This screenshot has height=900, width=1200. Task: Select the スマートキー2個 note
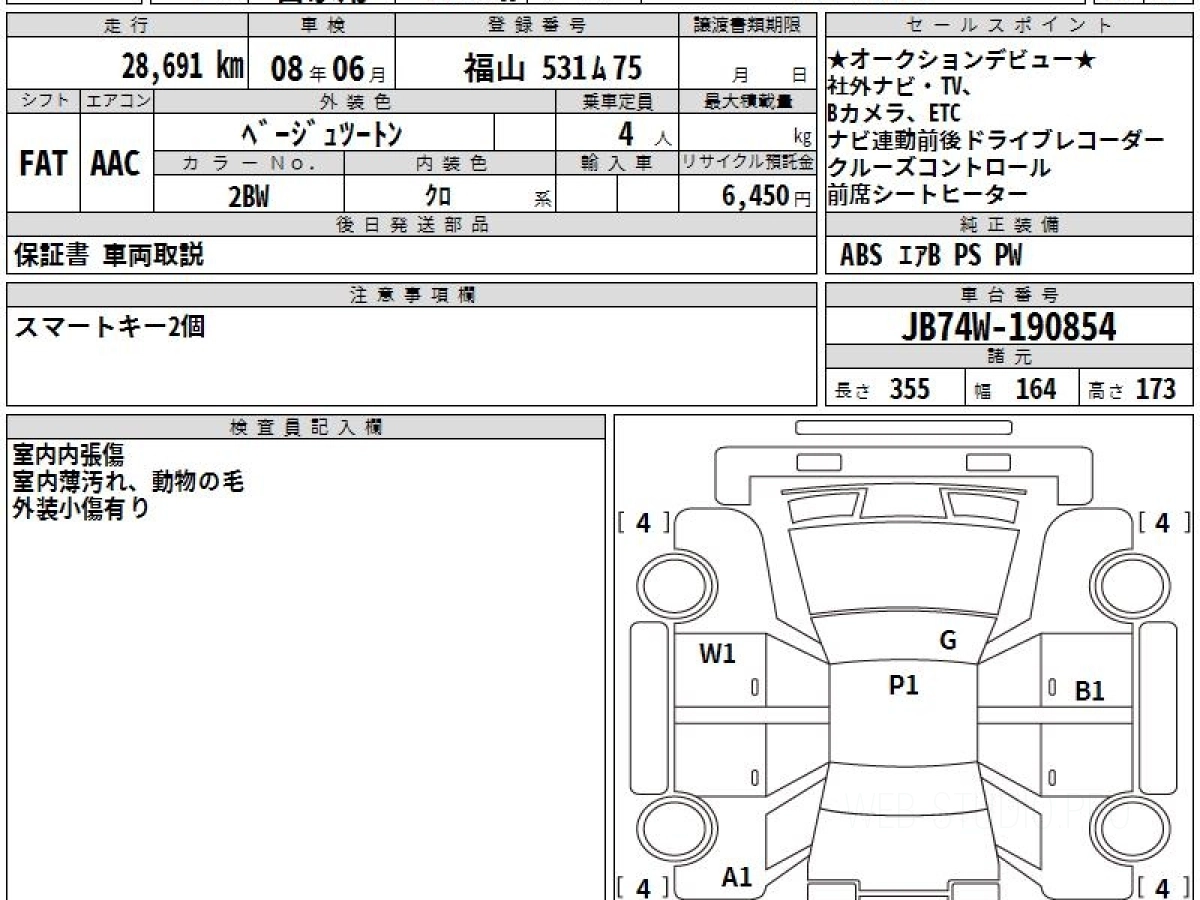coord(109,327)
